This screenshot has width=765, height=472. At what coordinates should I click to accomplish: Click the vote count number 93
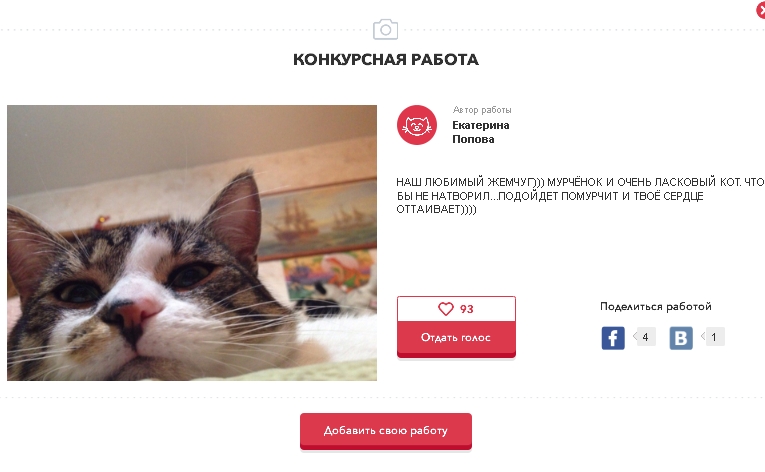[x=467, y=309]
